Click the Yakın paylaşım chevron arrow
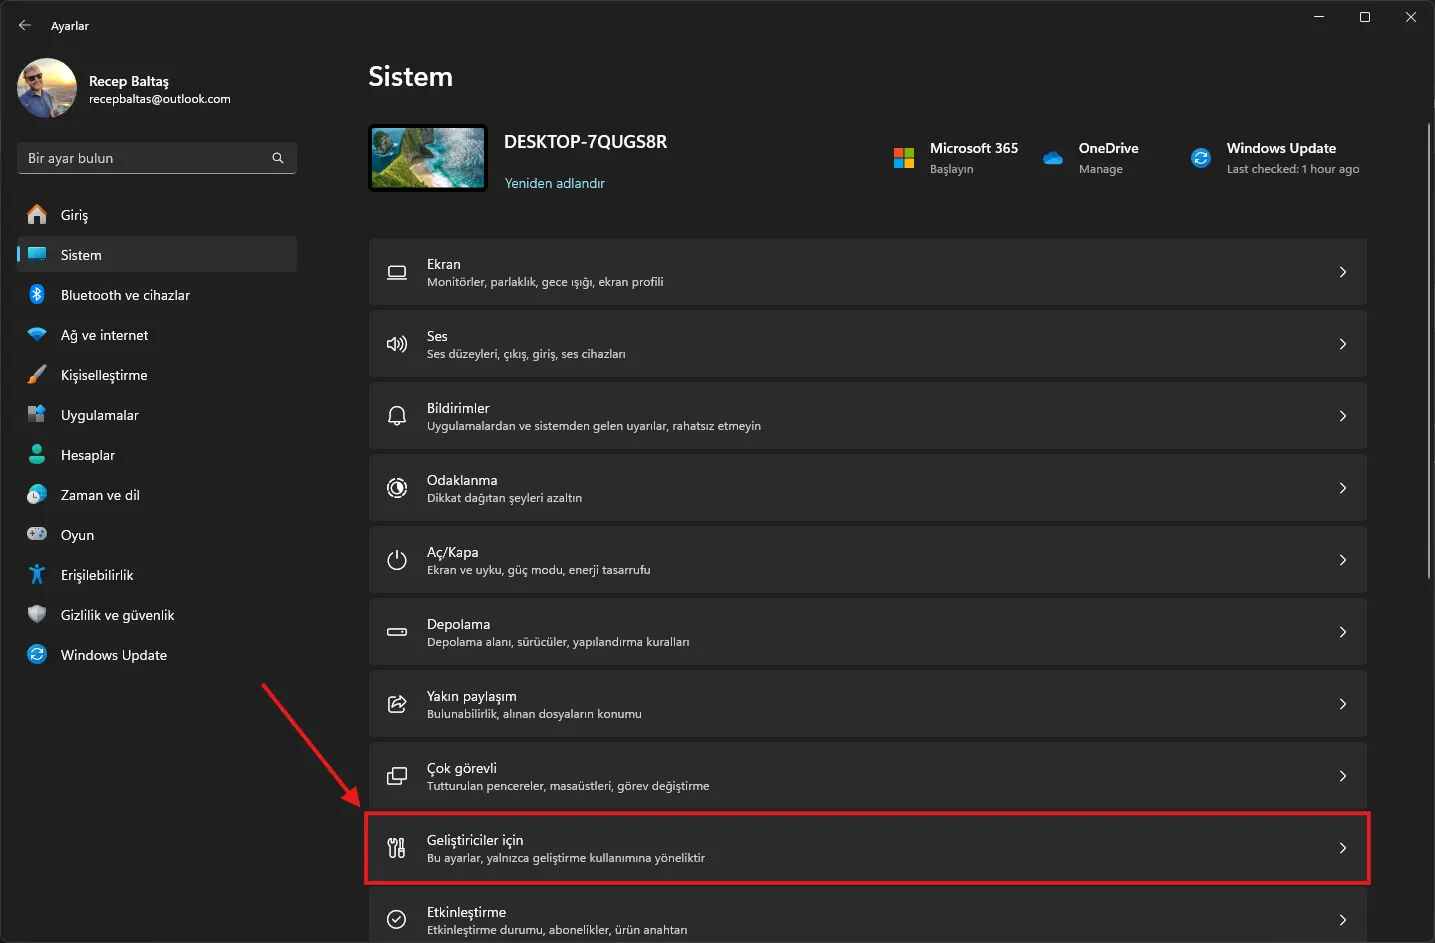This screenshot has width=1435, height=943. (1343, 704)
